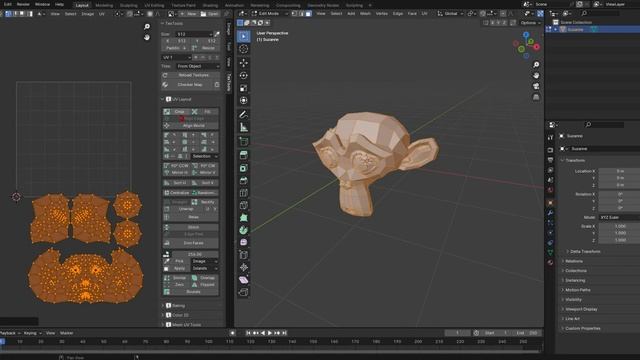This screenshot has width=640, height=360.
Task: Click the UV editor zoom magnifier icon
Action: (147, 27)
